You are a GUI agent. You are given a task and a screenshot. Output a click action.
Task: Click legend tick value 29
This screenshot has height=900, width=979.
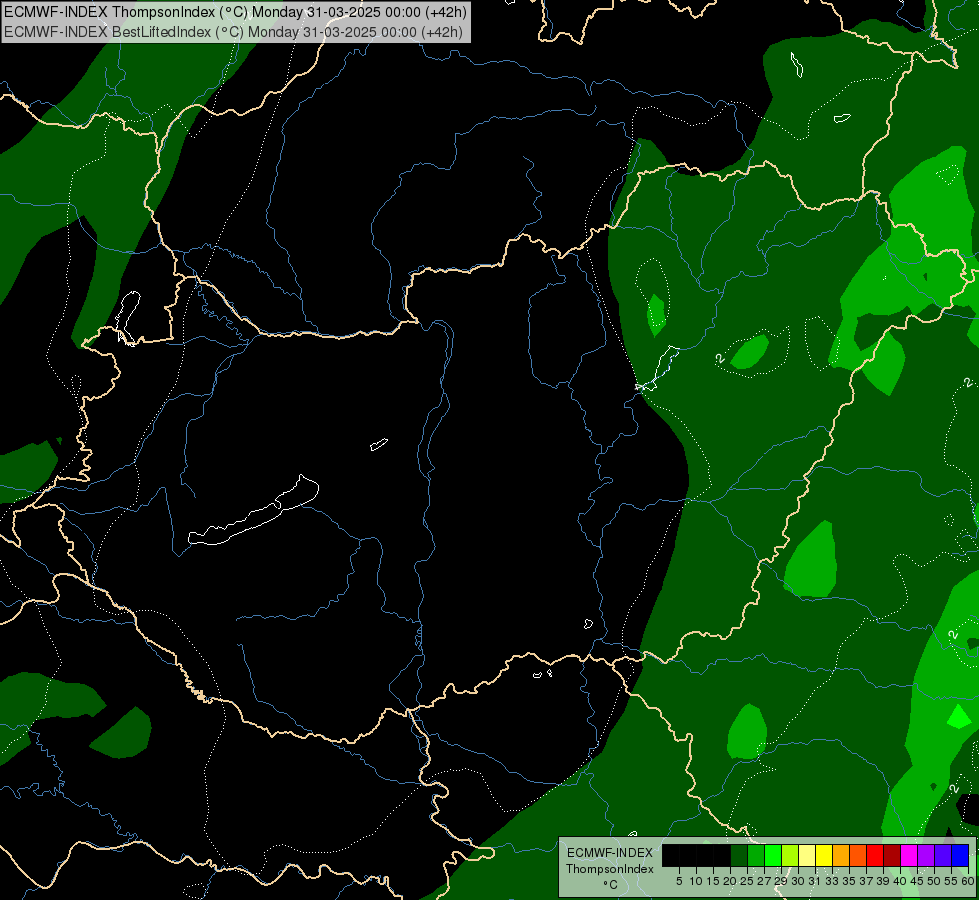(781, 881)
